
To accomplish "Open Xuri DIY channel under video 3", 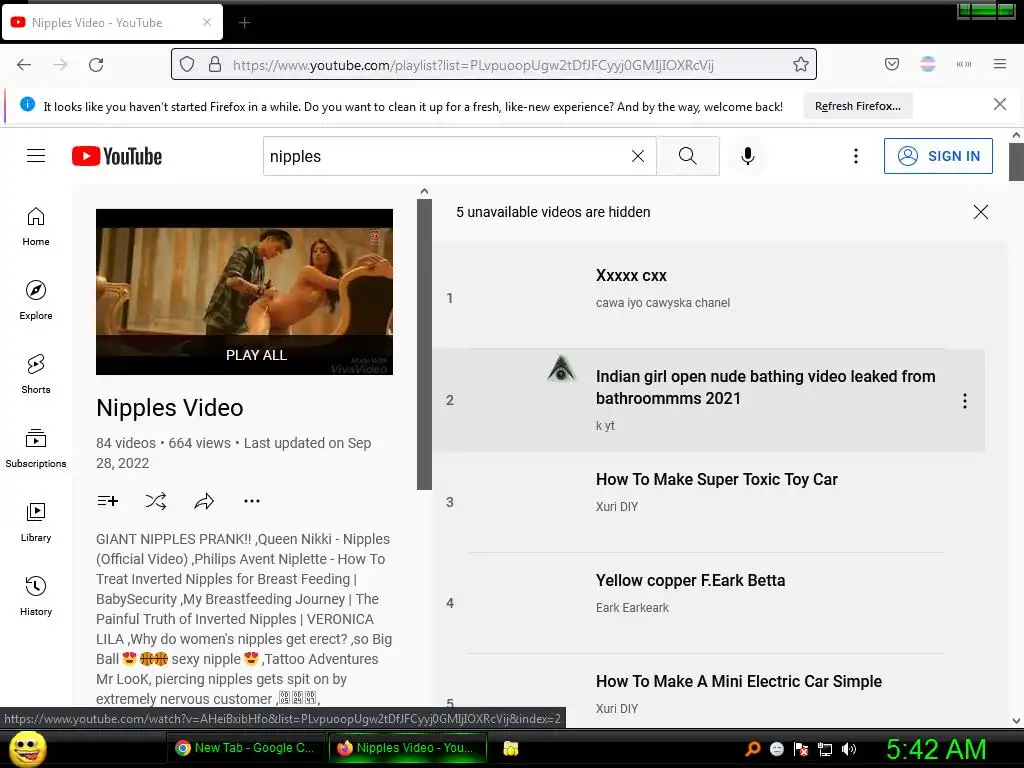I will coord(616,507).
